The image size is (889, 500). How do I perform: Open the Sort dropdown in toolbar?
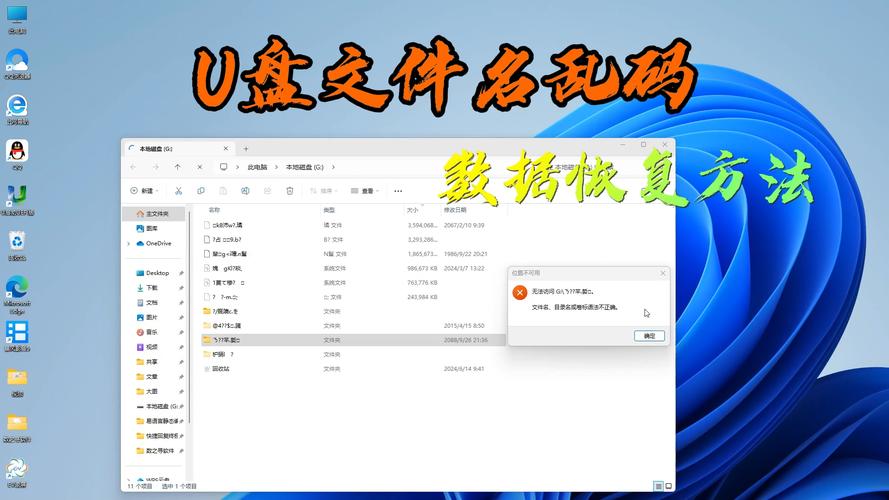324,191
